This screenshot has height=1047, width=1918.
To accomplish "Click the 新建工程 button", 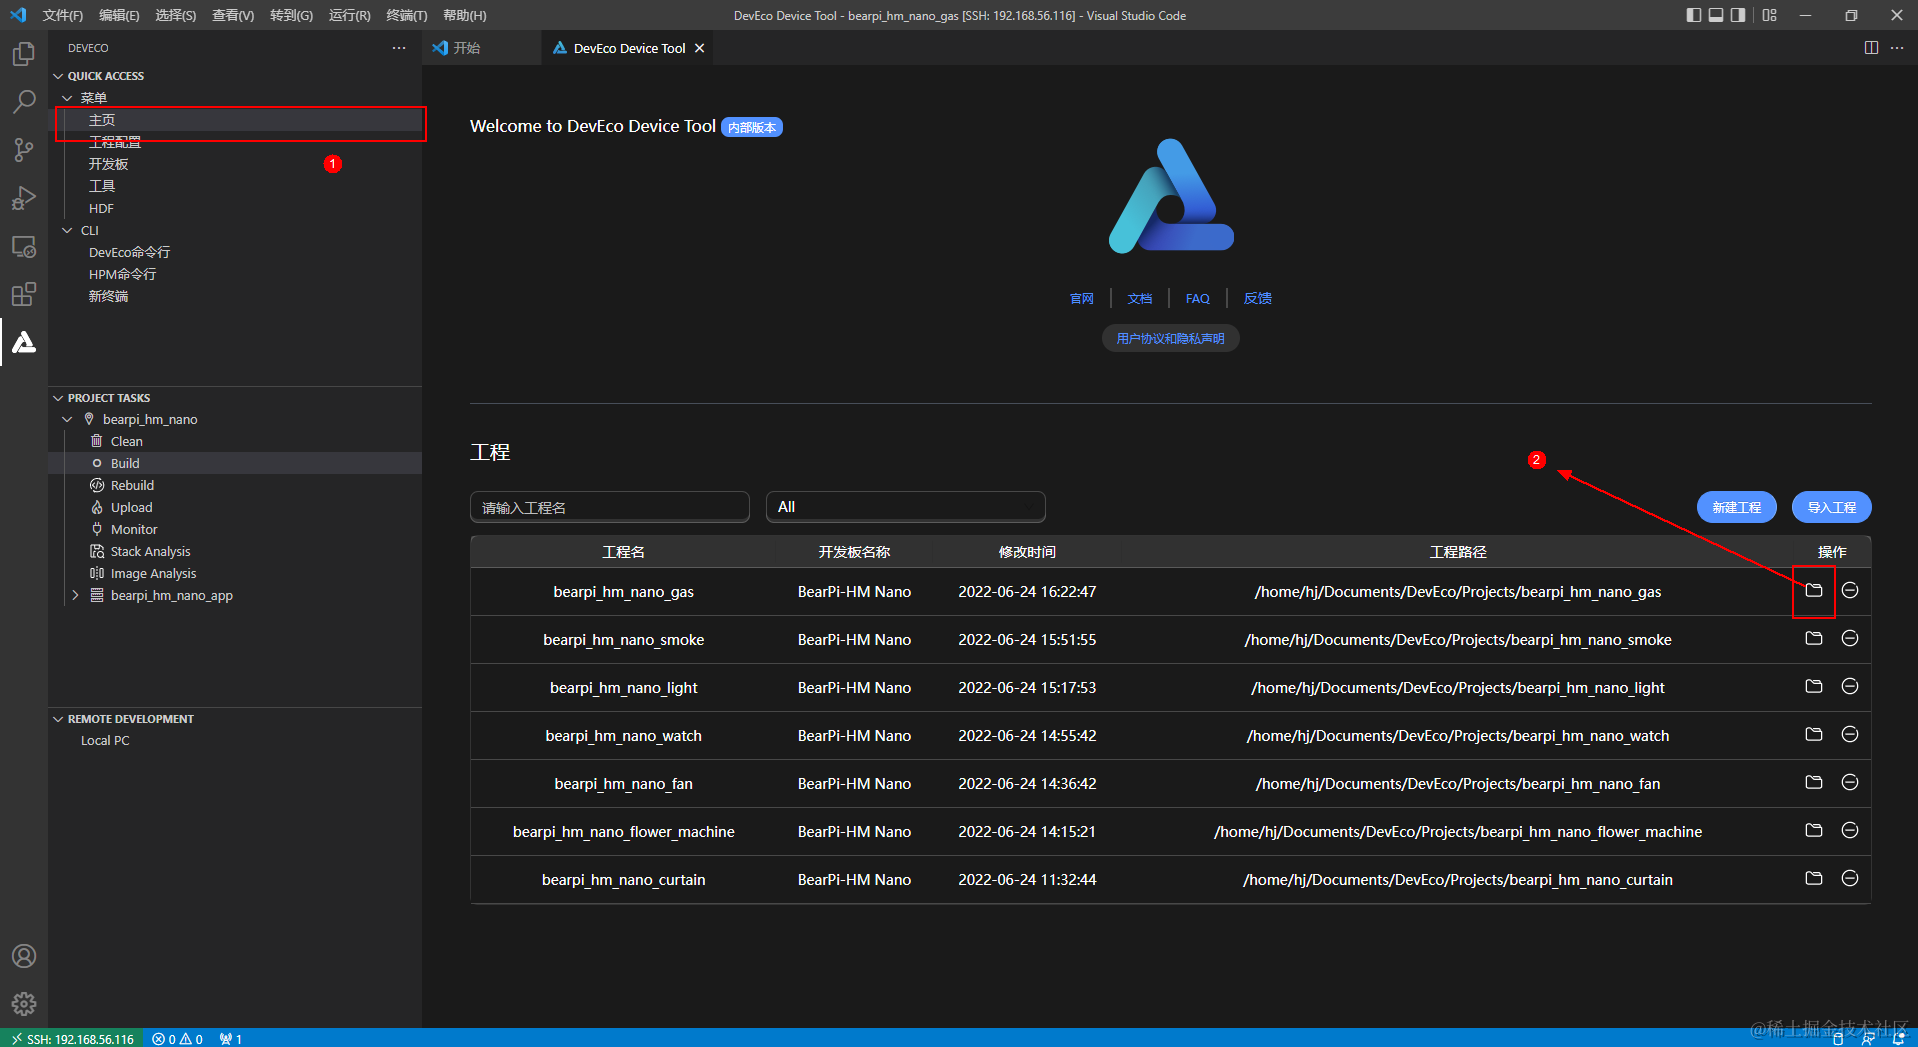I will (x=1736, y=507).
